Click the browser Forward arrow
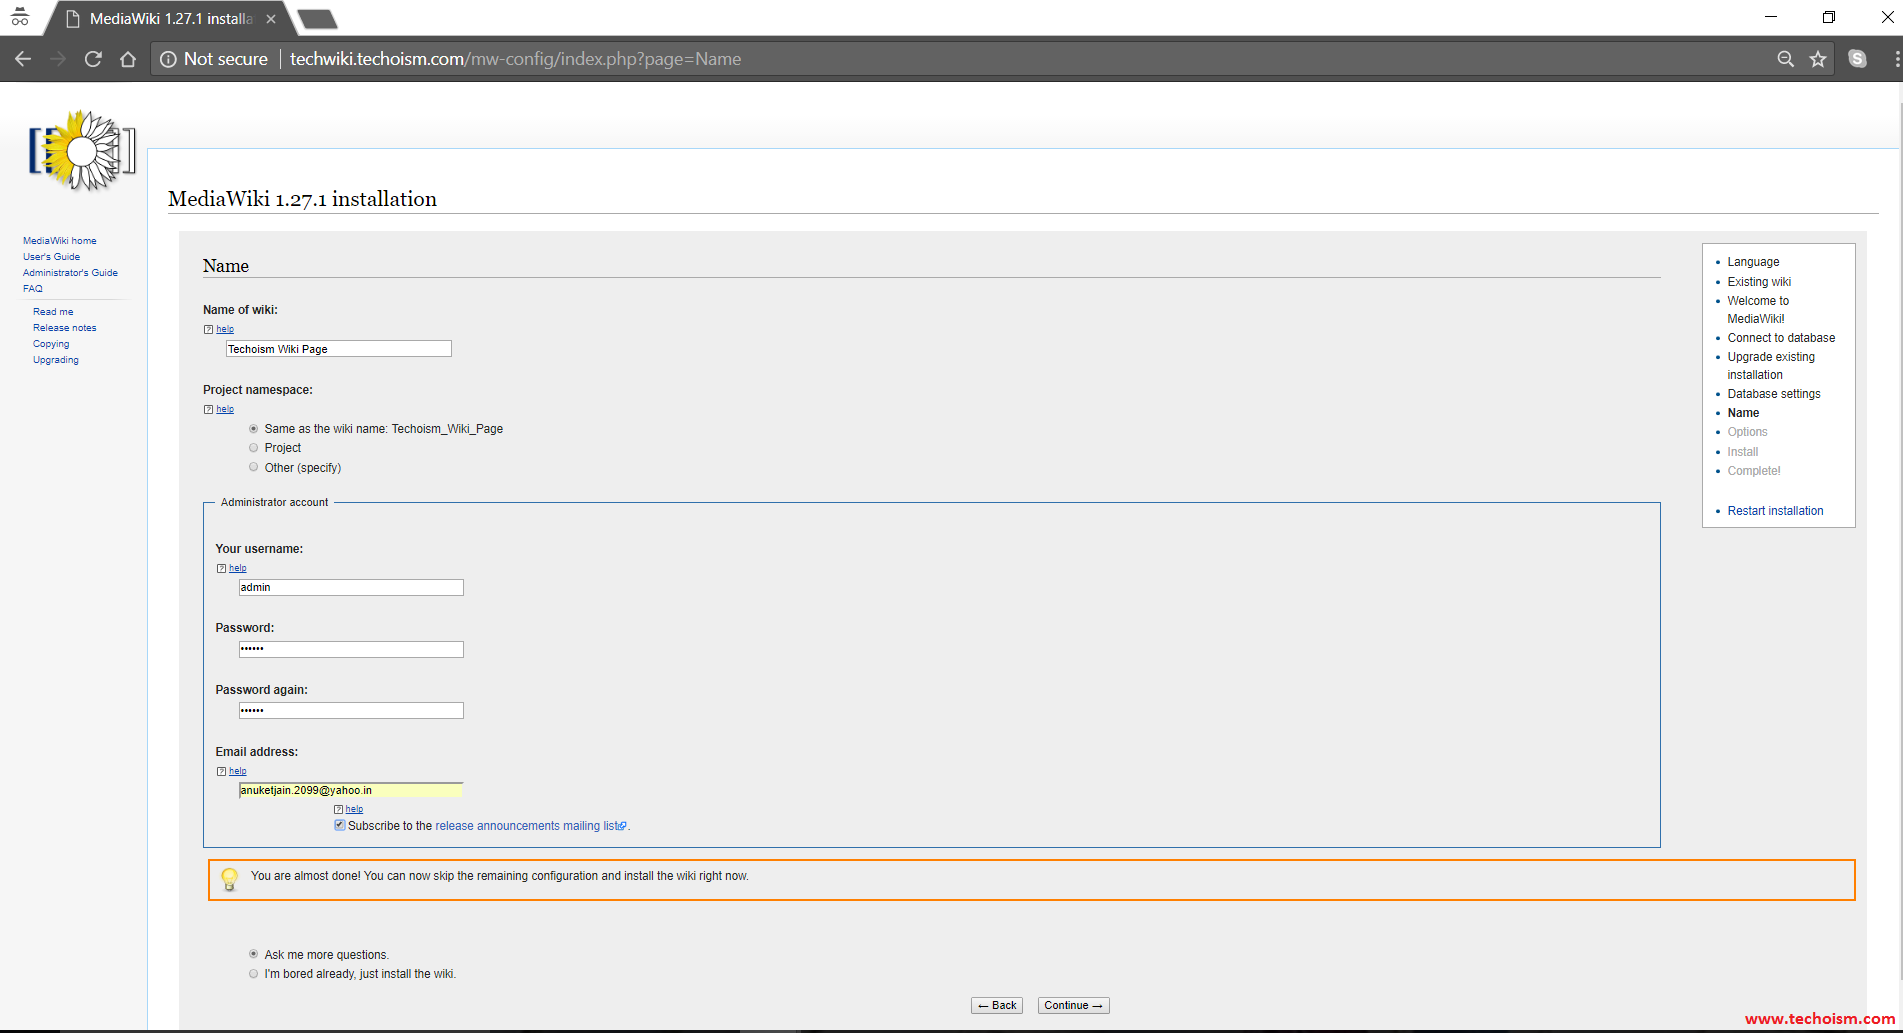Image resolution: width=1903 pixels, height=1033 pixels. [x=58, y=59]
